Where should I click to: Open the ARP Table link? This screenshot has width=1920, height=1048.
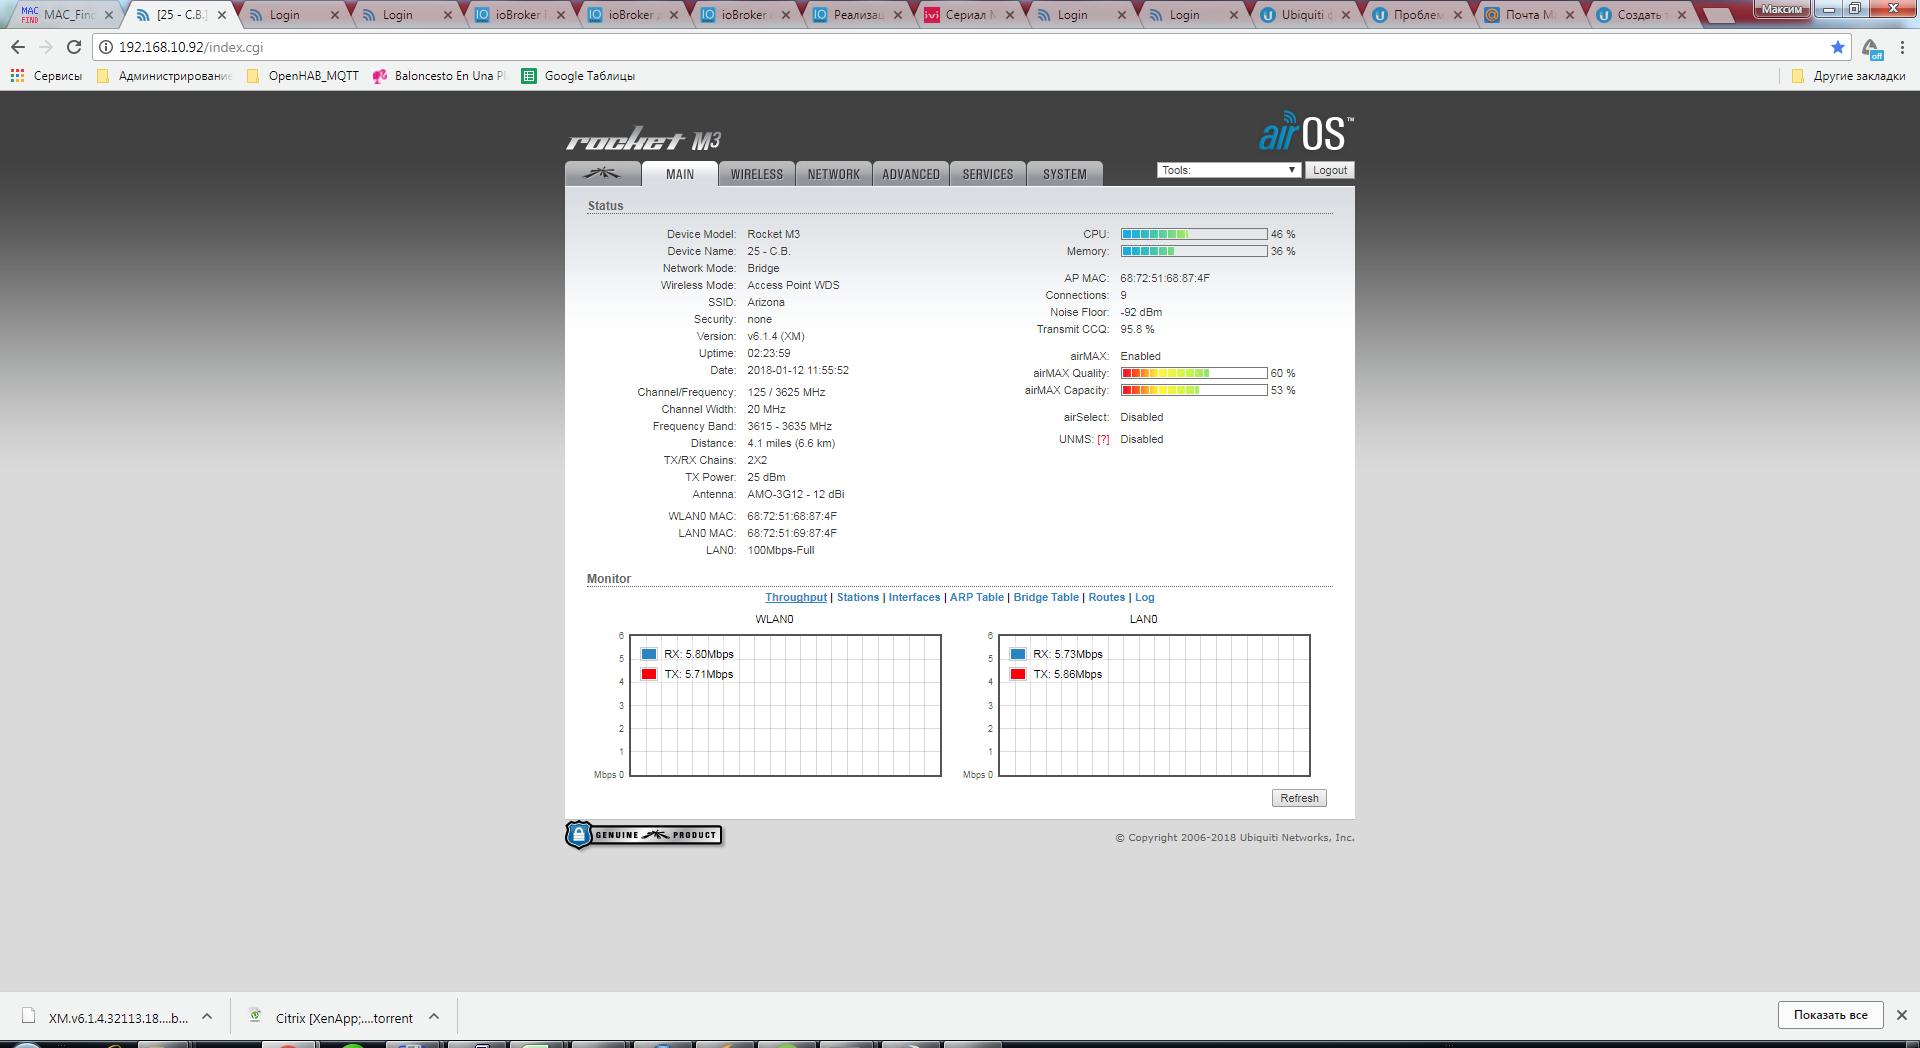(x=977, y=598)
